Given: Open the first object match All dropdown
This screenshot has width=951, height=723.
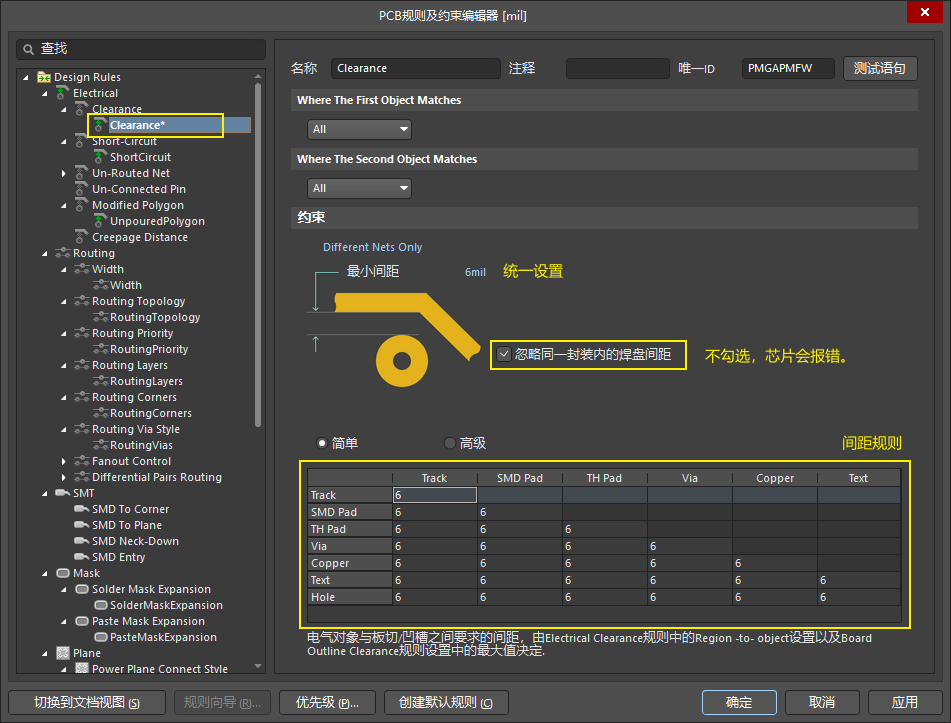Looking at the screenshot, I should [360, 129].
